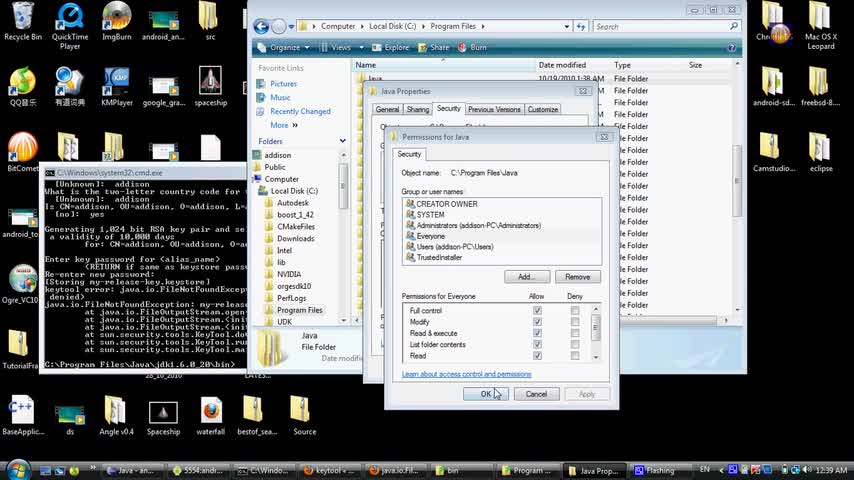Open the Recycle Bin desktop icon

pos(23,21)
